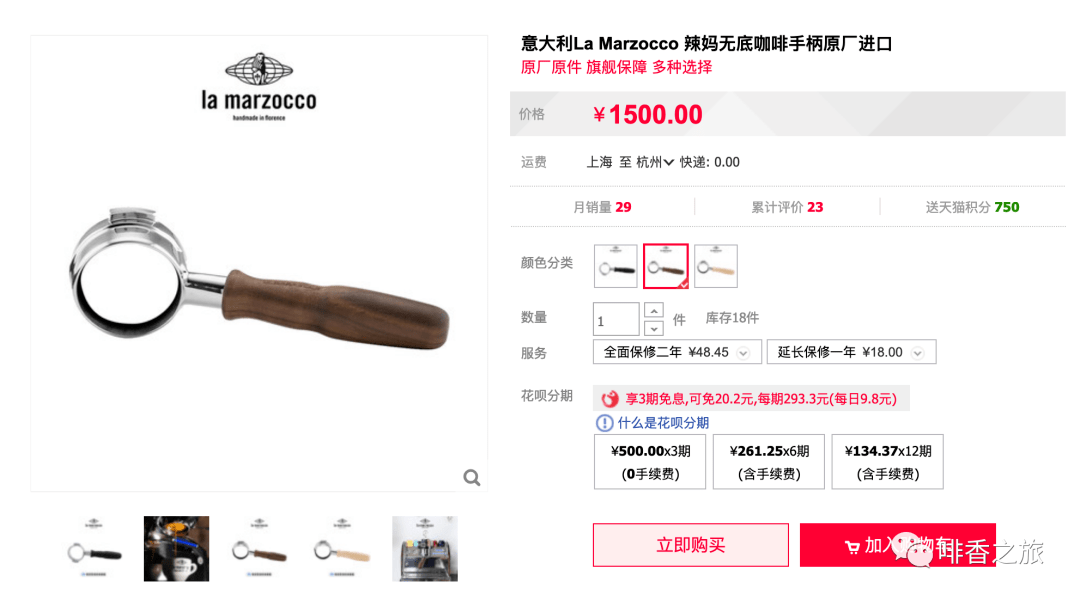Image resolution: width=1080 pixels, height=600 pixels.
Task: View the espresso machine thumbnail image
Action: click(425, 549)
